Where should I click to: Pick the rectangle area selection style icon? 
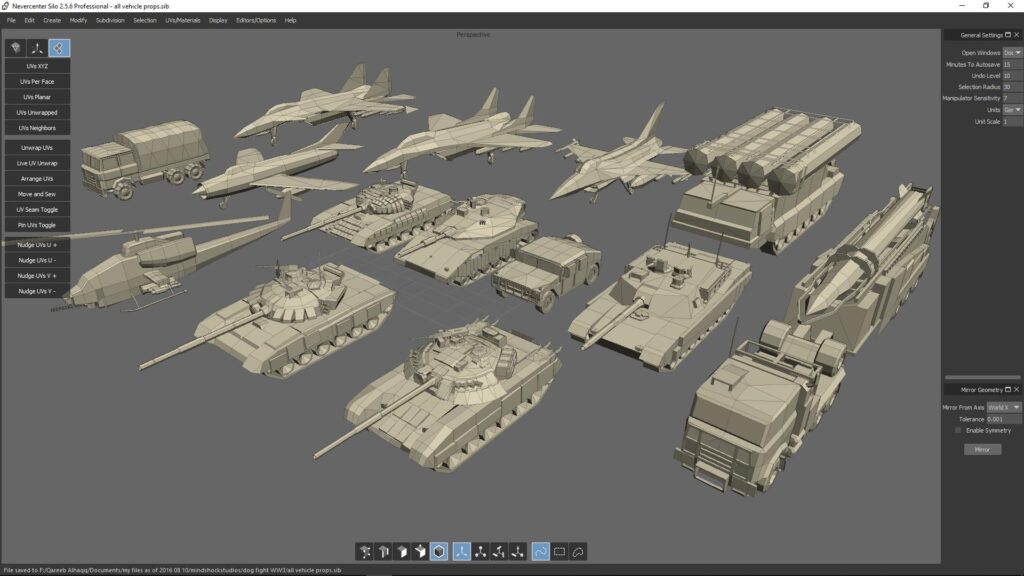(x=560, y=552)
